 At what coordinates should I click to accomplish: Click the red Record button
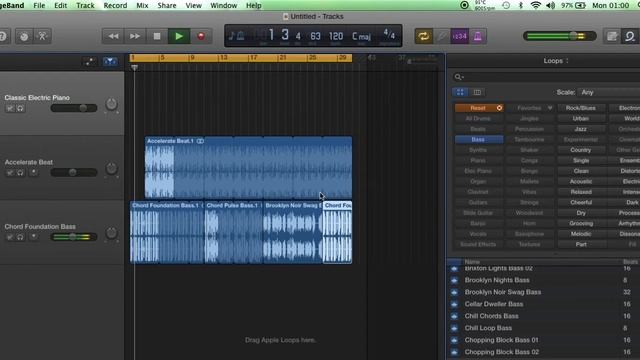coord(201,36)
